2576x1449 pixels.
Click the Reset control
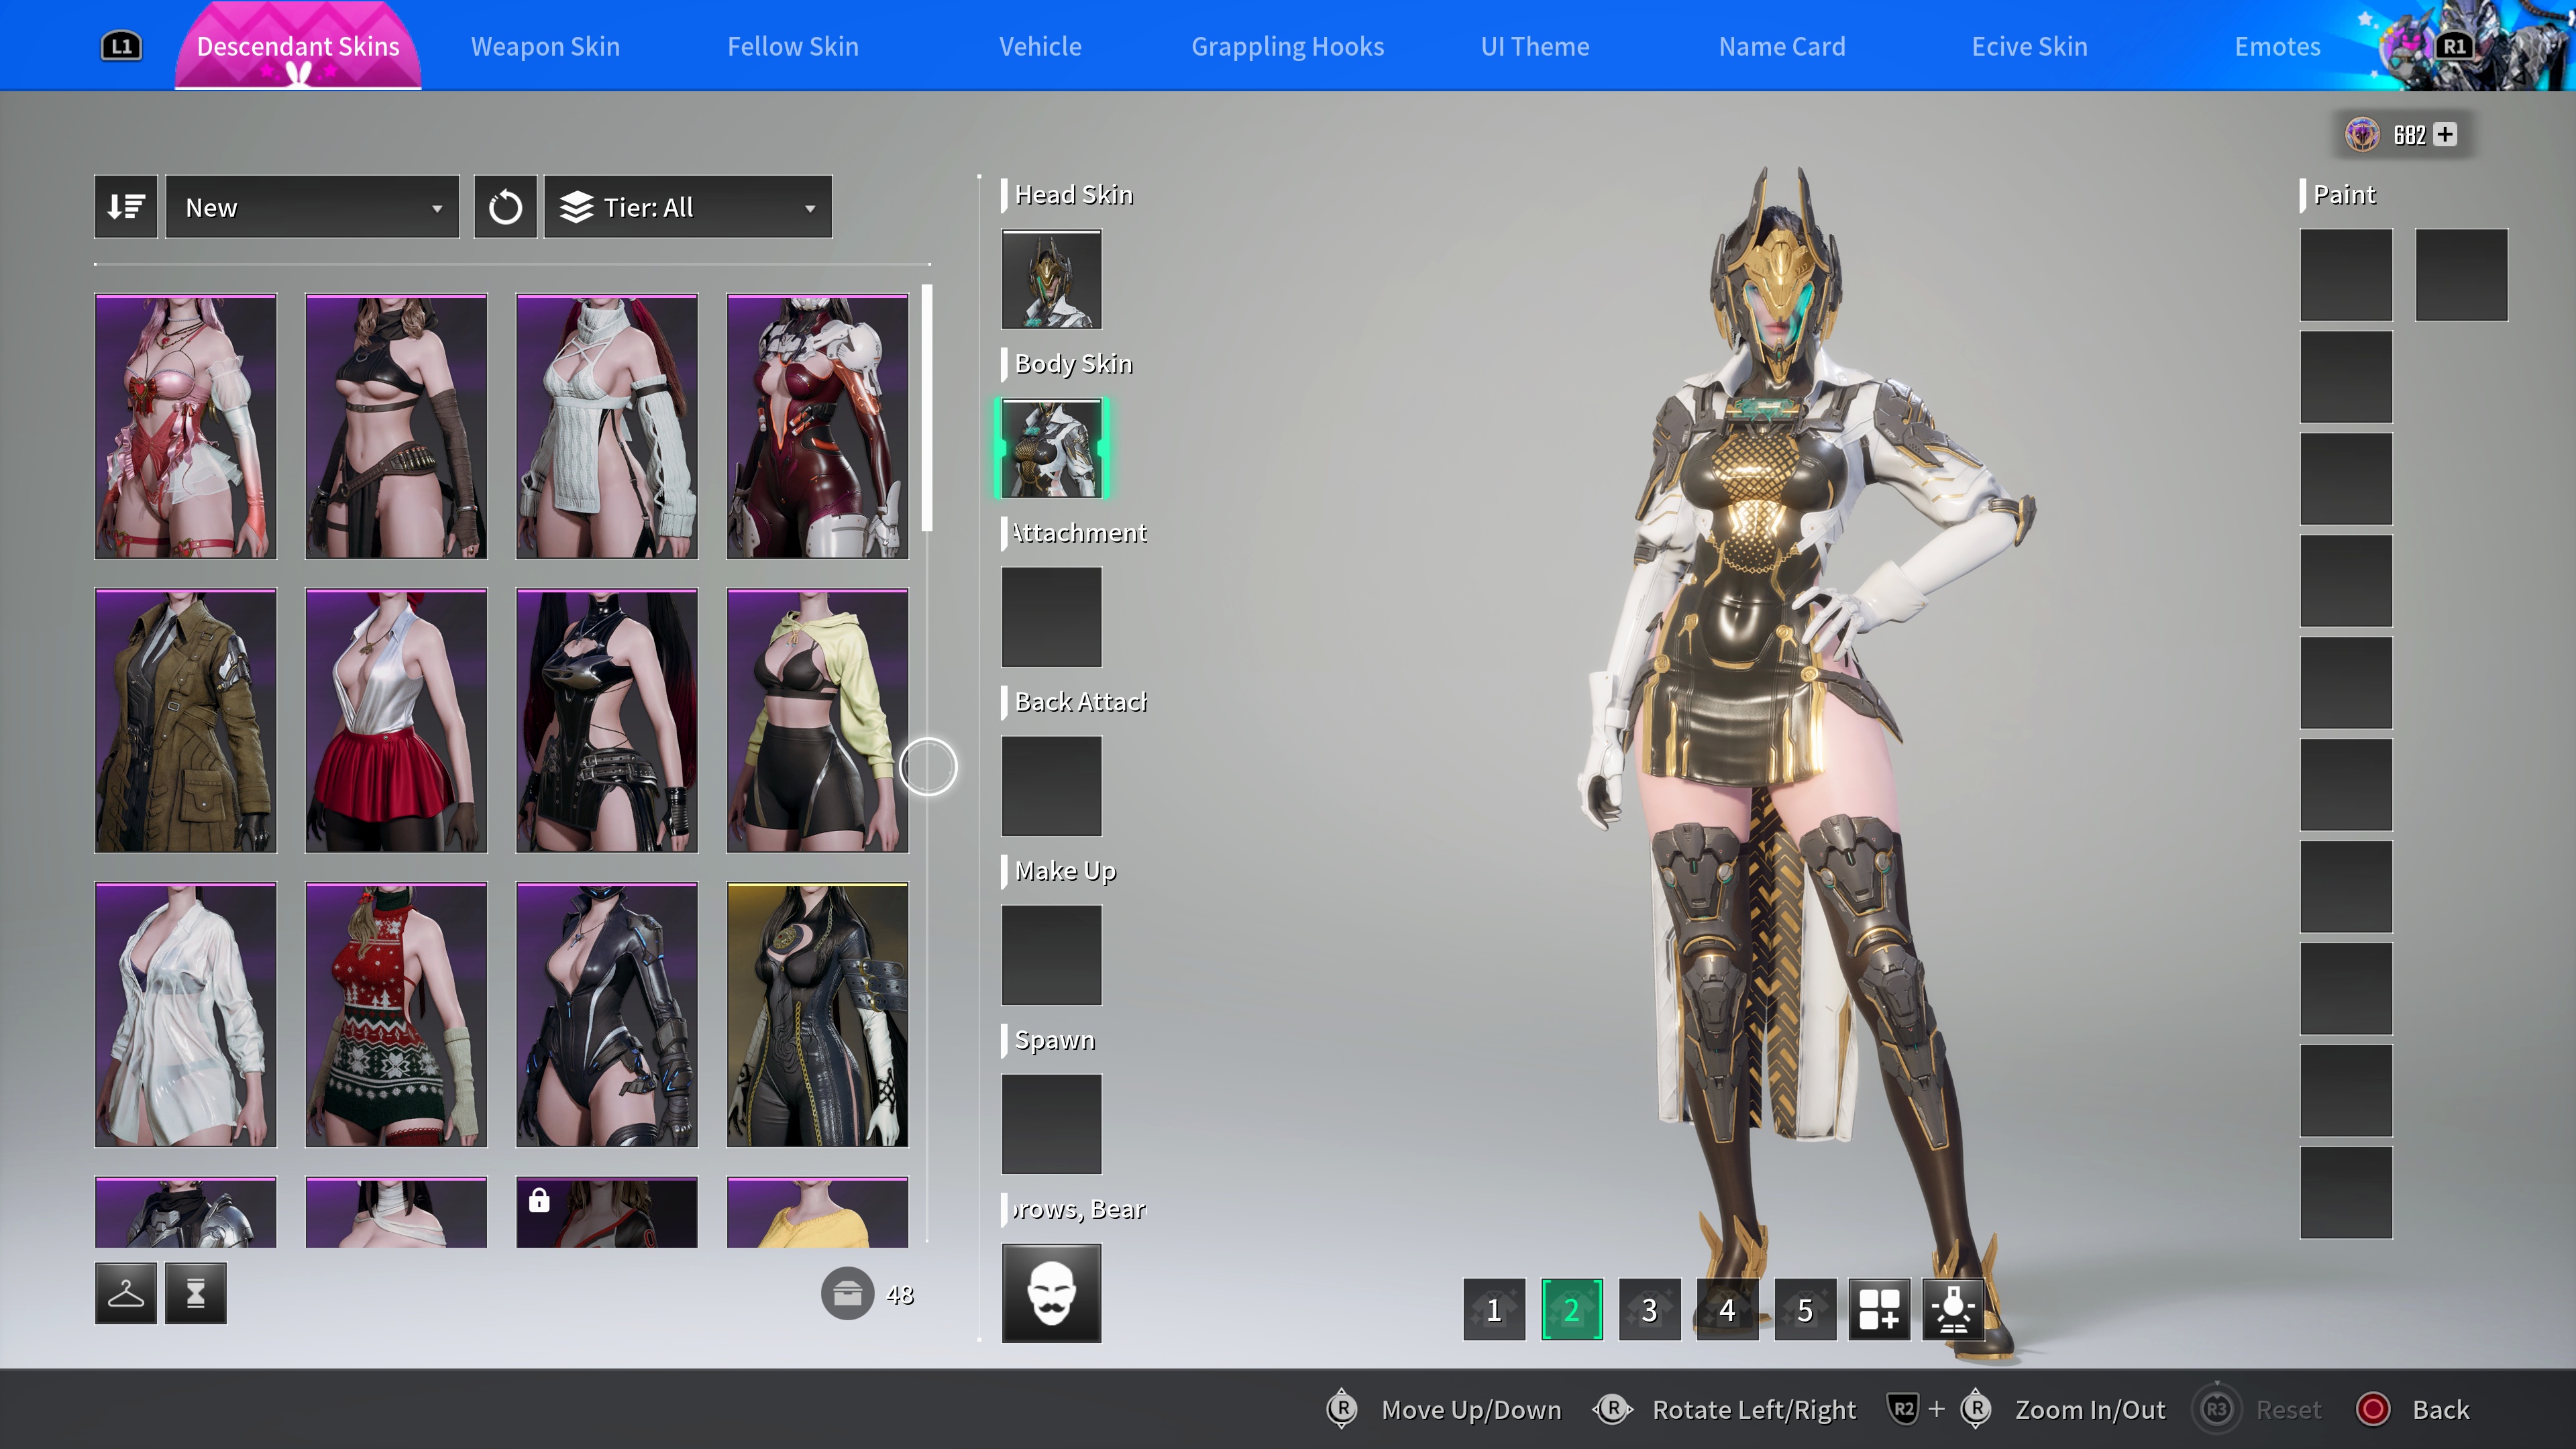[x=2287, y=1409]
